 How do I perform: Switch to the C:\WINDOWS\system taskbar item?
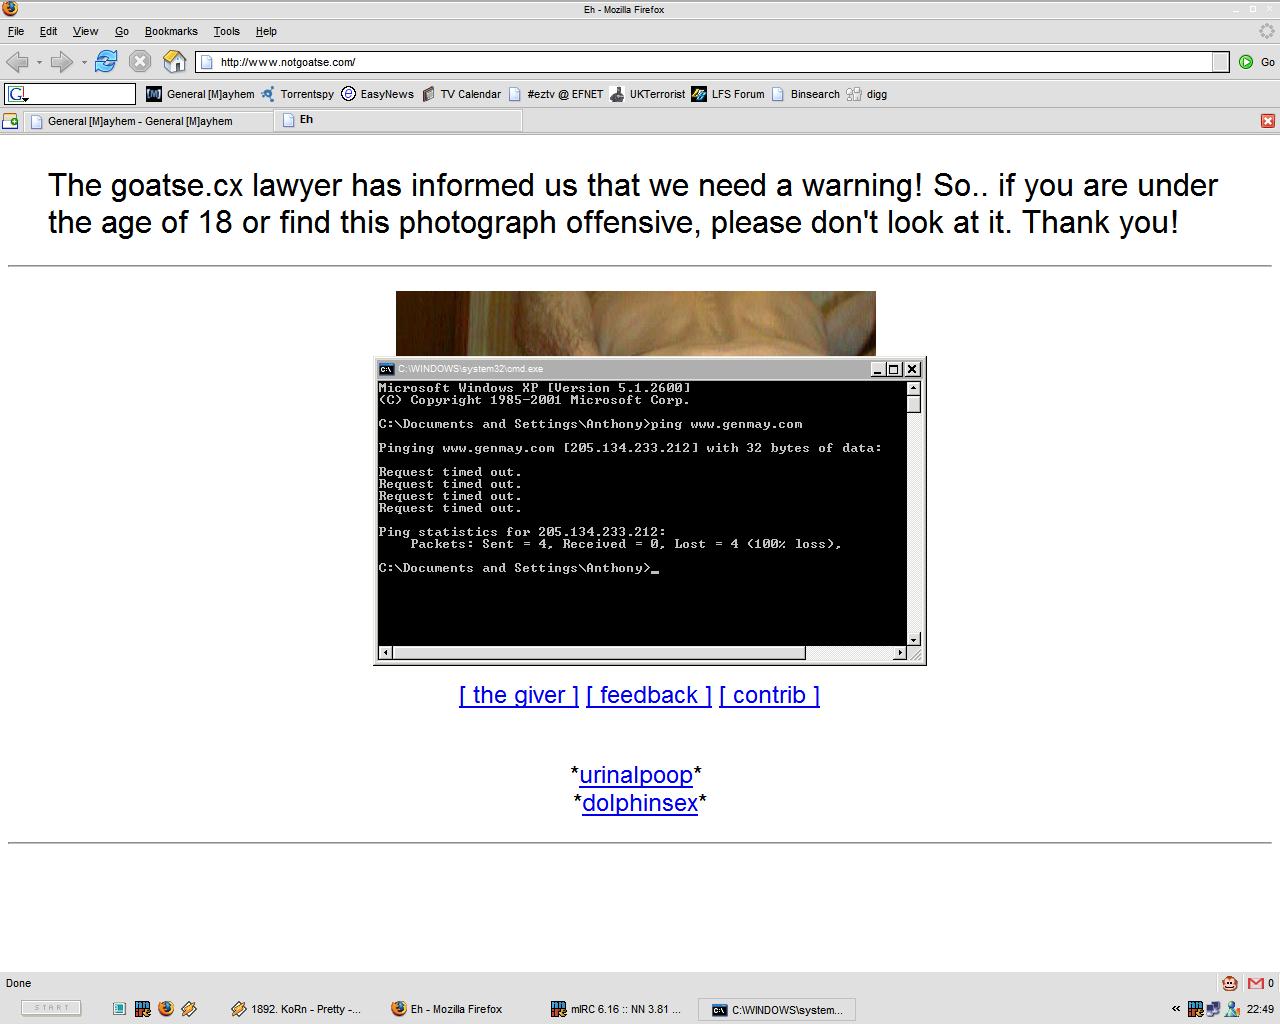pos(777,1009)
